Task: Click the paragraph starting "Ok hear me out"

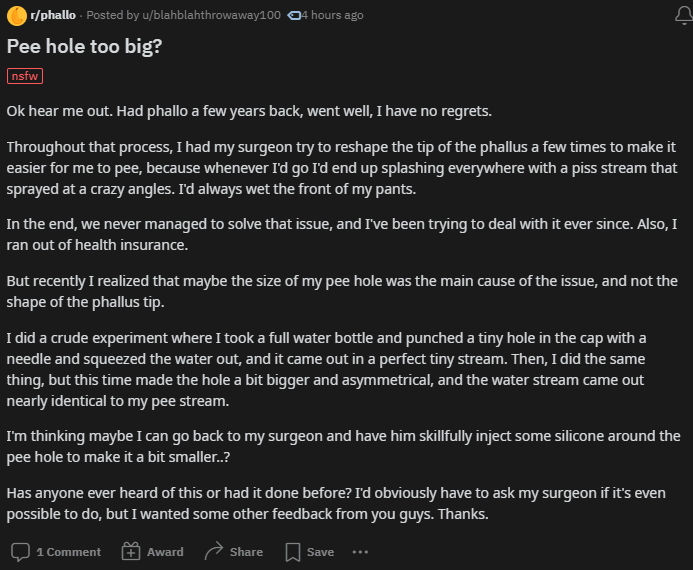Action: tap(249, 111)
